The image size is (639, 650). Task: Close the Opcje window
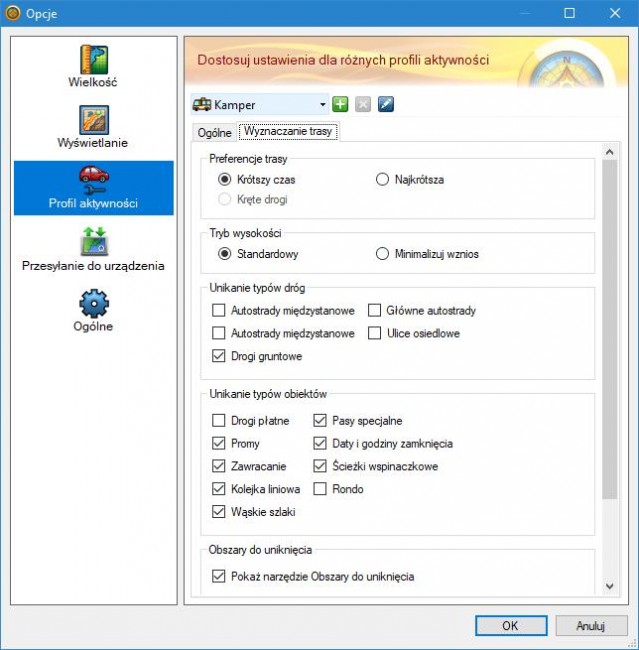615,13
